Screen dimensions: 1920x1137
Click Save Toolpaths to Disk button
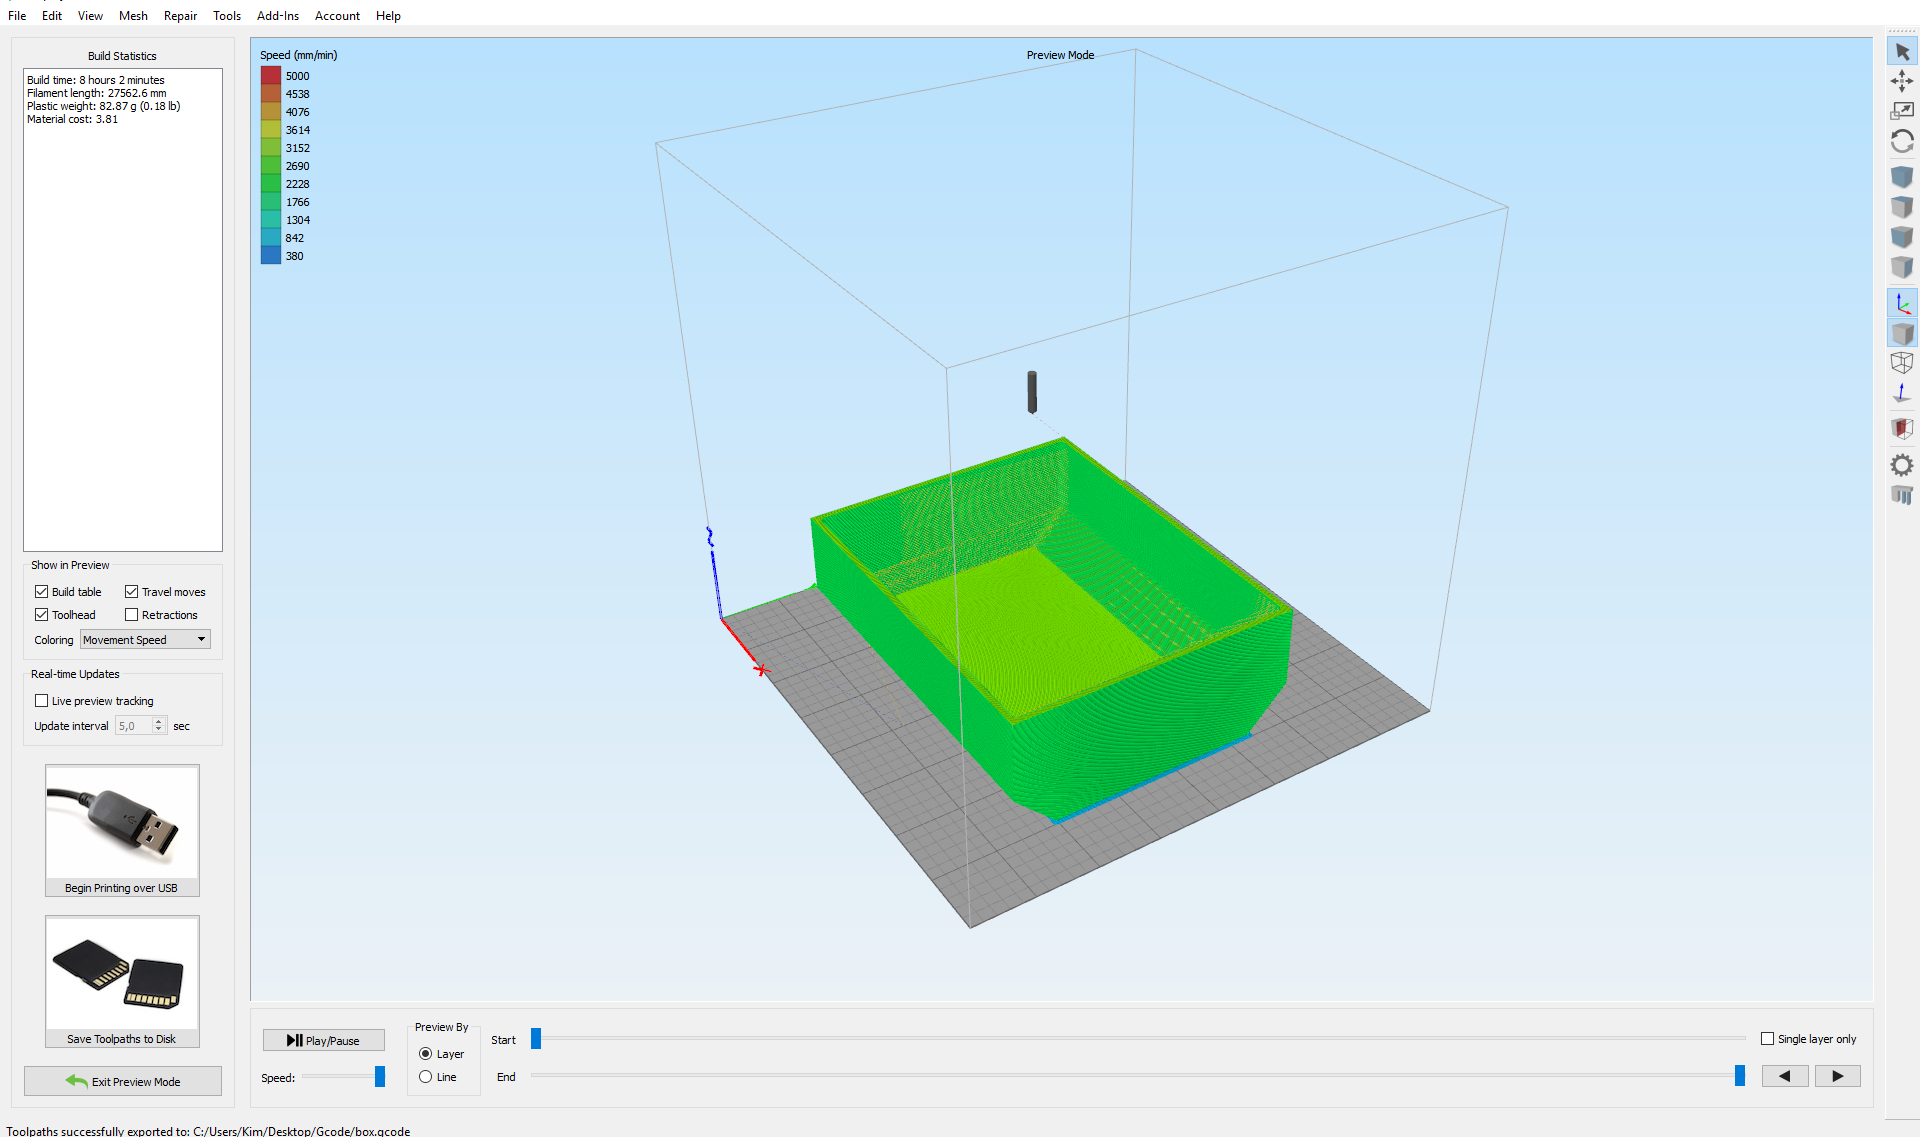click(122, 981)
